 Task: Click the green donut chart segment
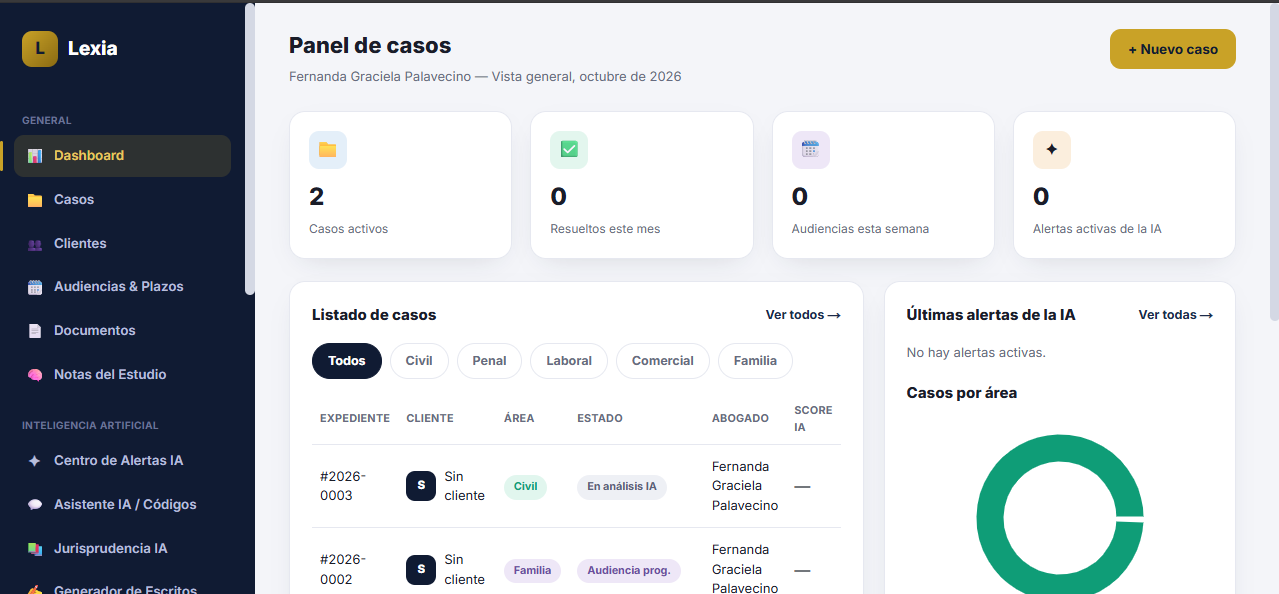pos(989,519)
